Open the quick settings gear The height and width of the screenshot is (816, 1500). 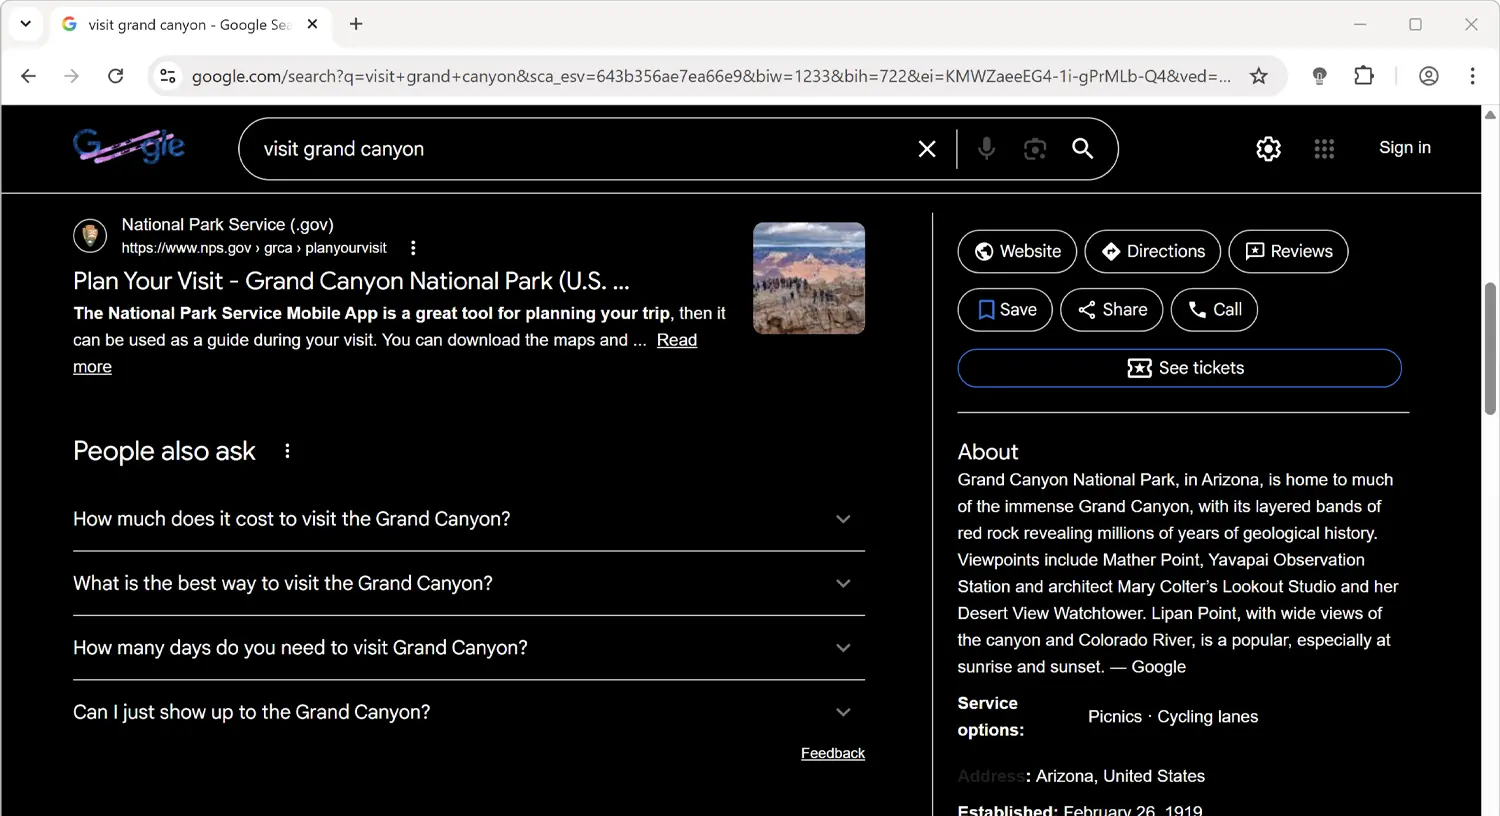[1268, 148]
